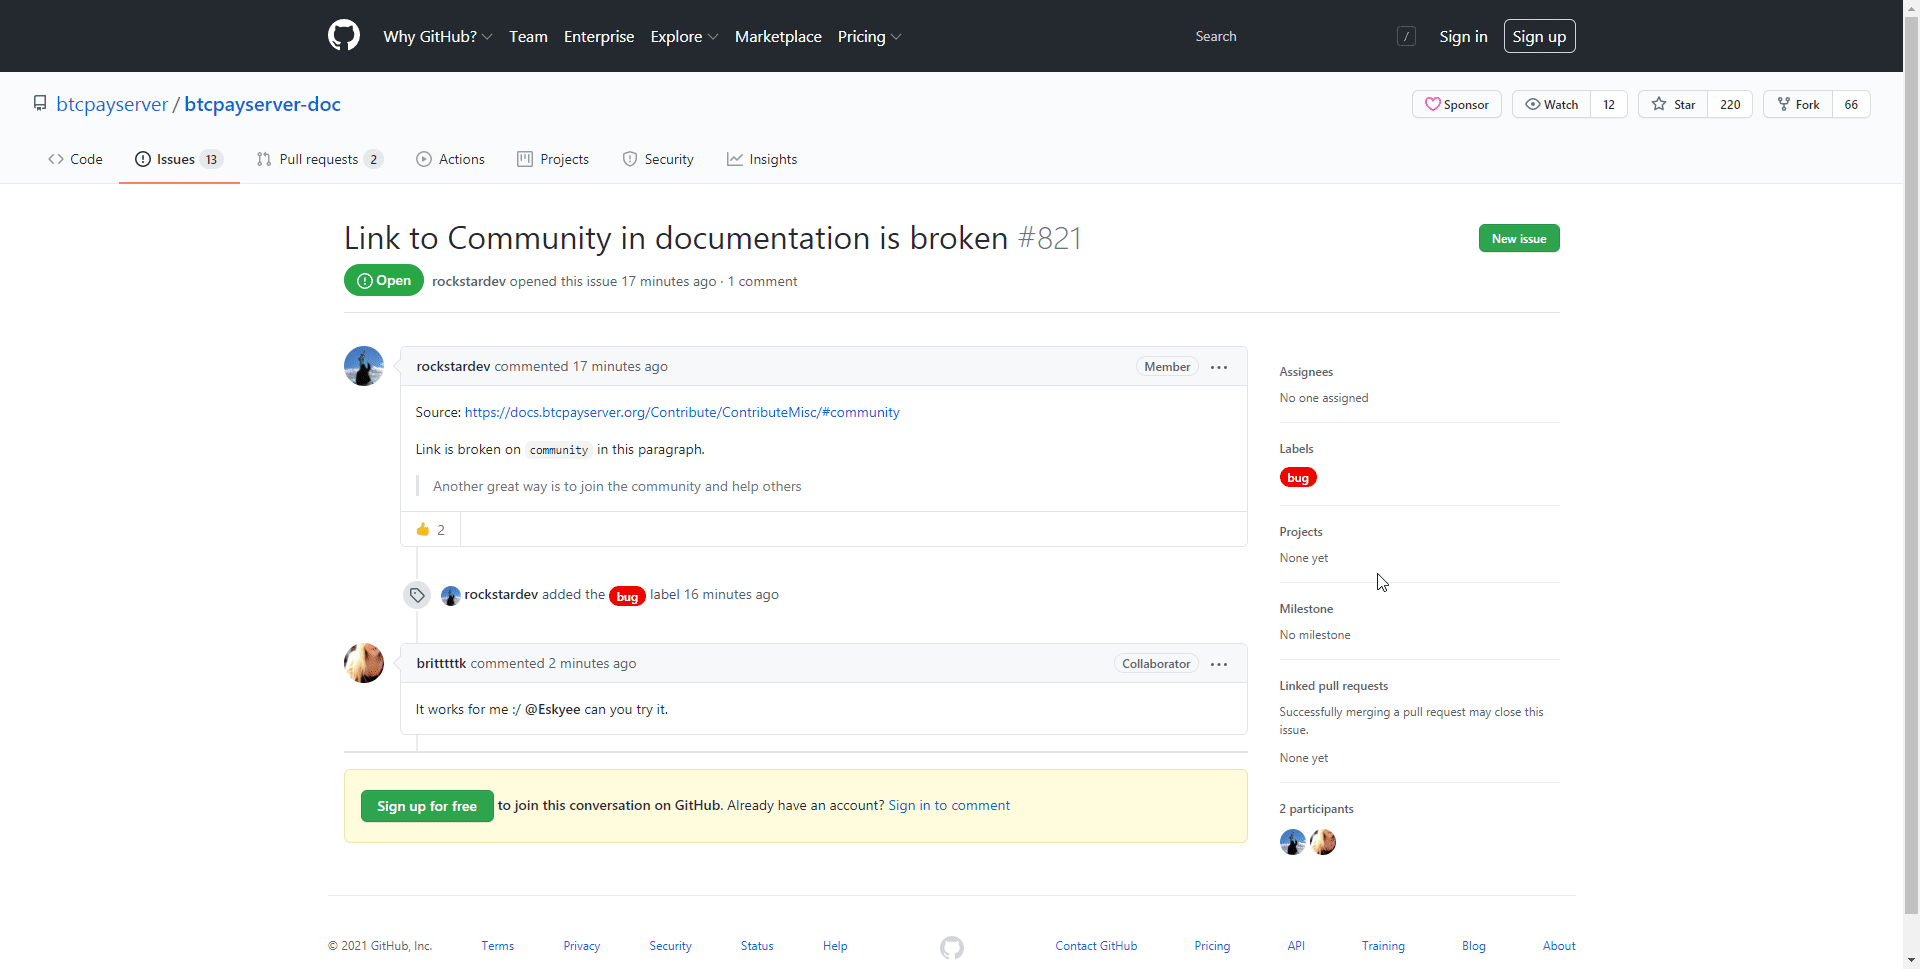Click the Watch eye button
1920x969 pixels.
pos(1551,104)
